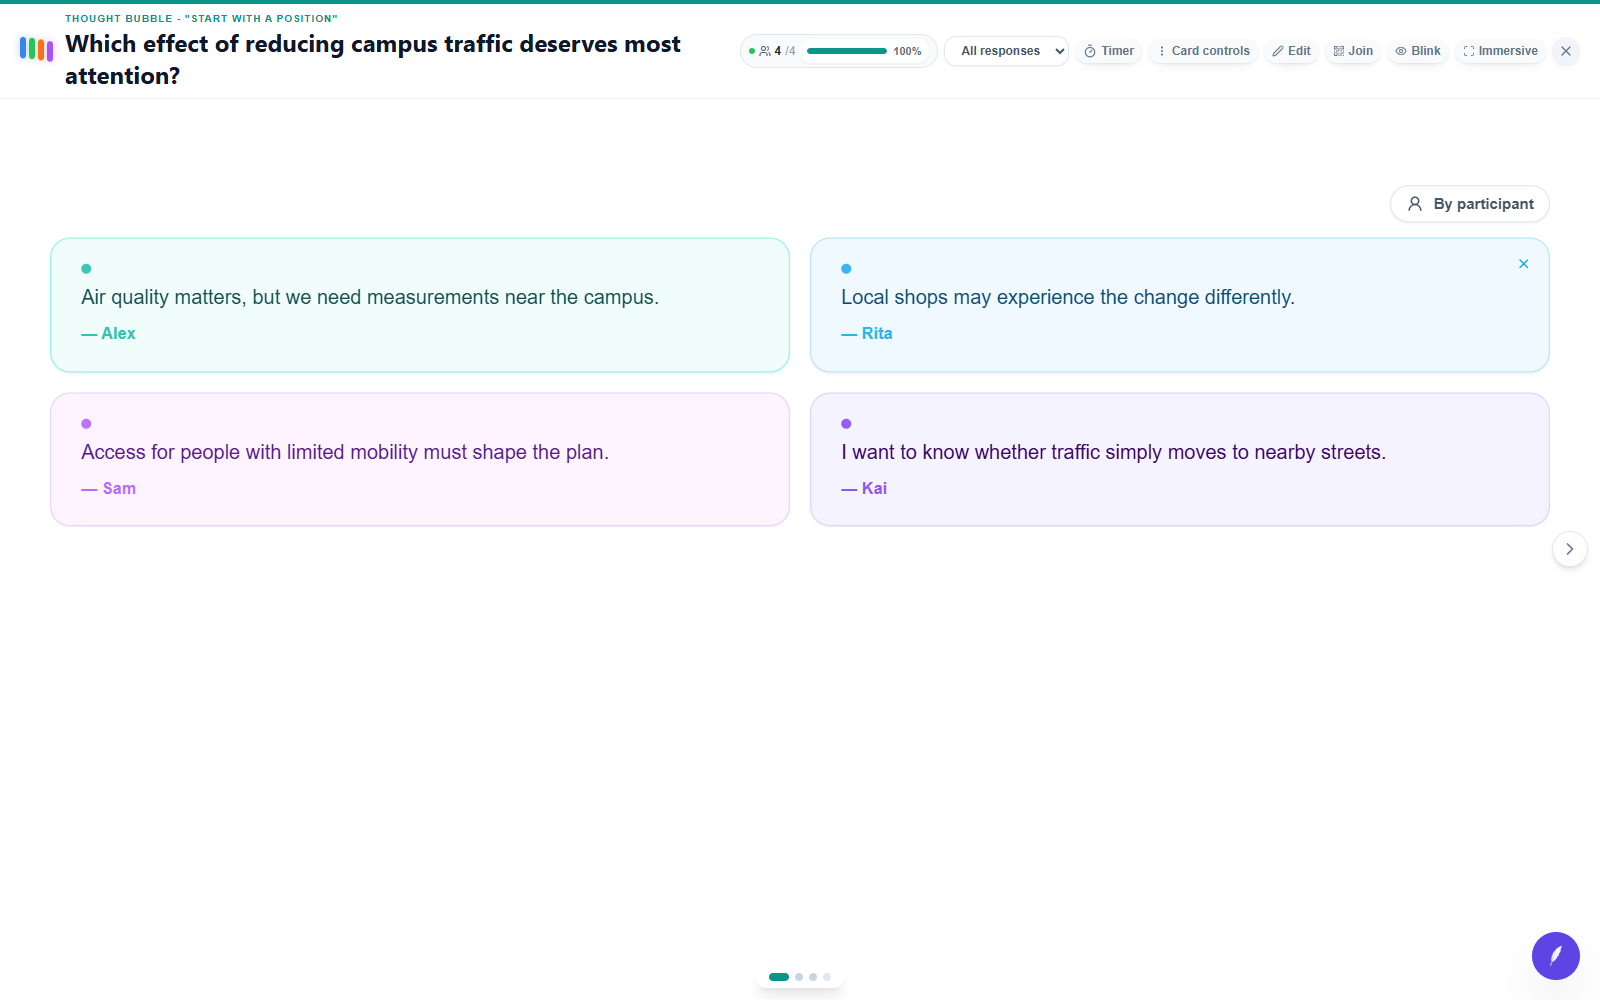Click the violet dot on Kai's card

tap(846, 424)
